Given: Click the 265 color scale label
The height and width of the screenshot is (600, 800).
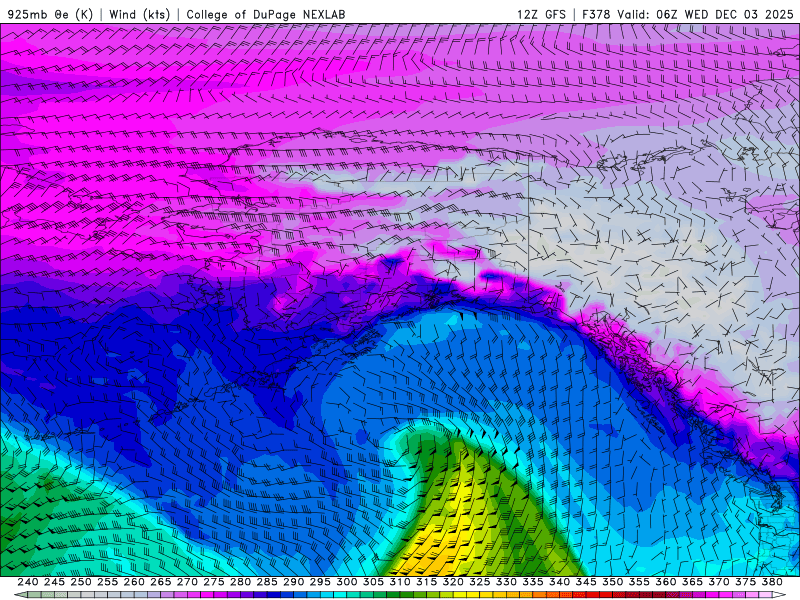Looking at the screenshot, I should (160, 582).
